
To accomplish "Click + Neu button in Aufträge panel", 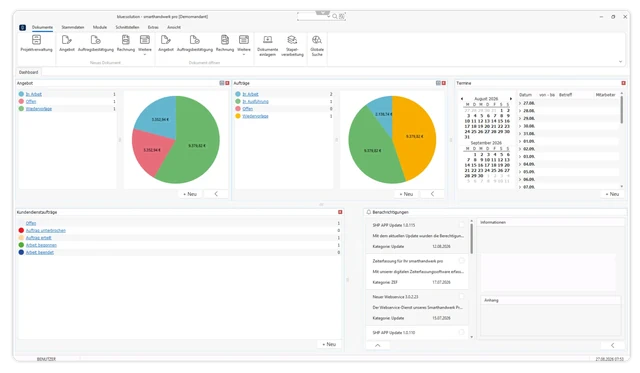I will coord(406,194).
